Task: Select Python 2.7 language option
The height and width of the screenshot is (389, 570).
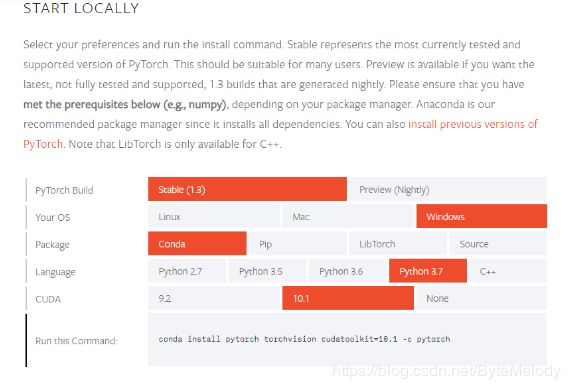Action: (x=187, y=271)
